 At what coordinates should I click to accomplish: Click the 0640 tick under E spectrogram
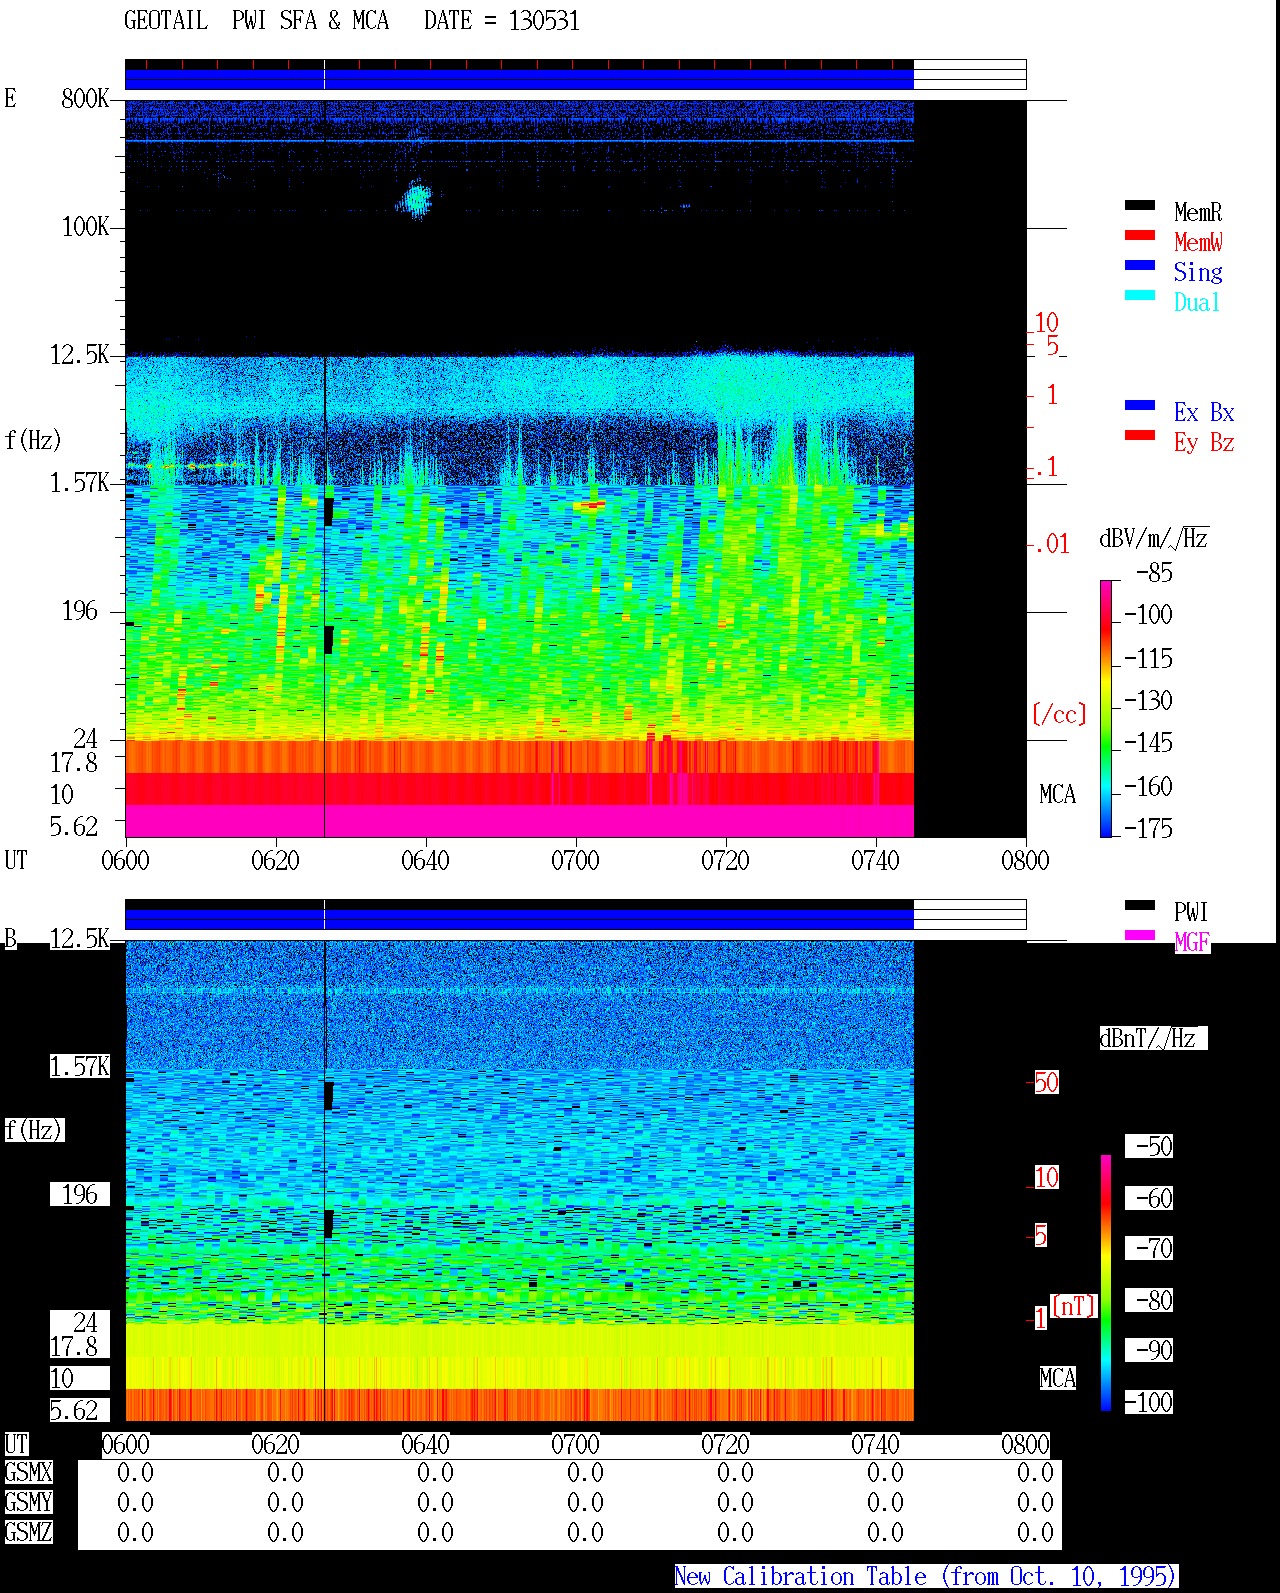(425, 861)
